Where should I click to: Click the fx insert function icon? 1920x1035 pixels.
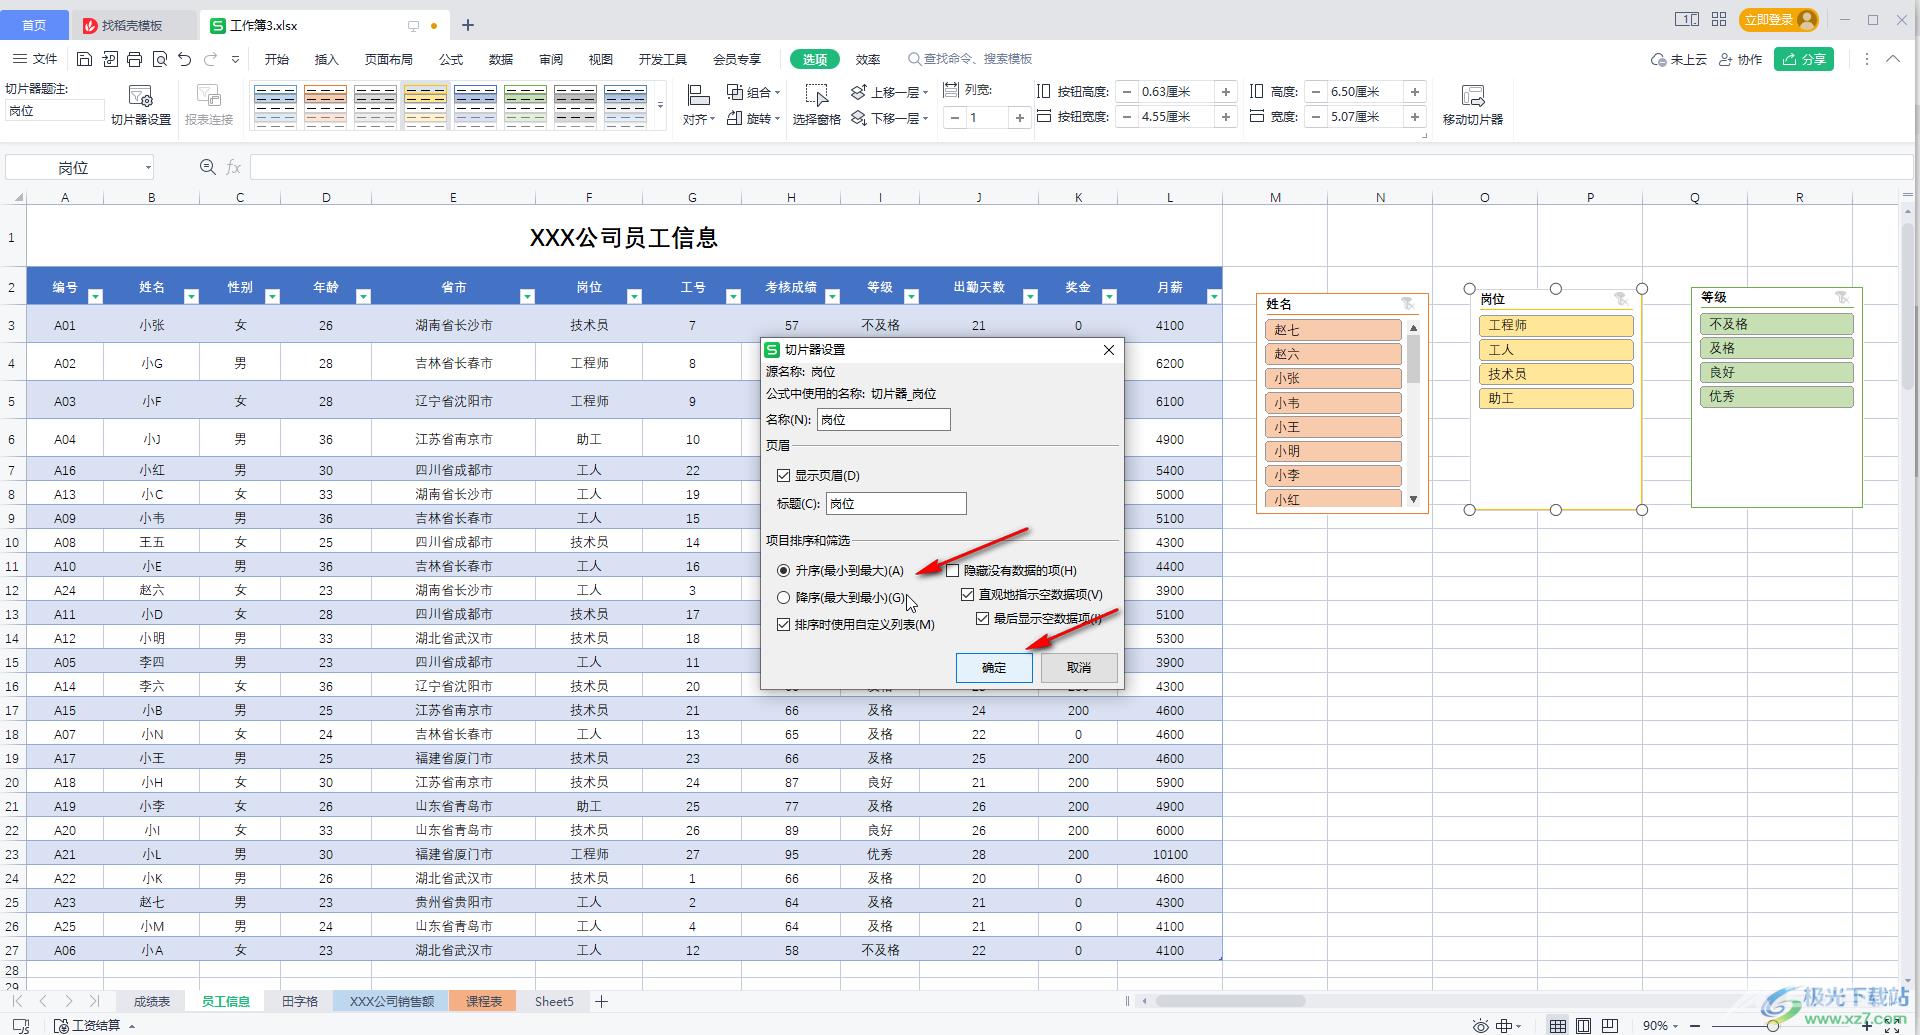coord(233,168)
